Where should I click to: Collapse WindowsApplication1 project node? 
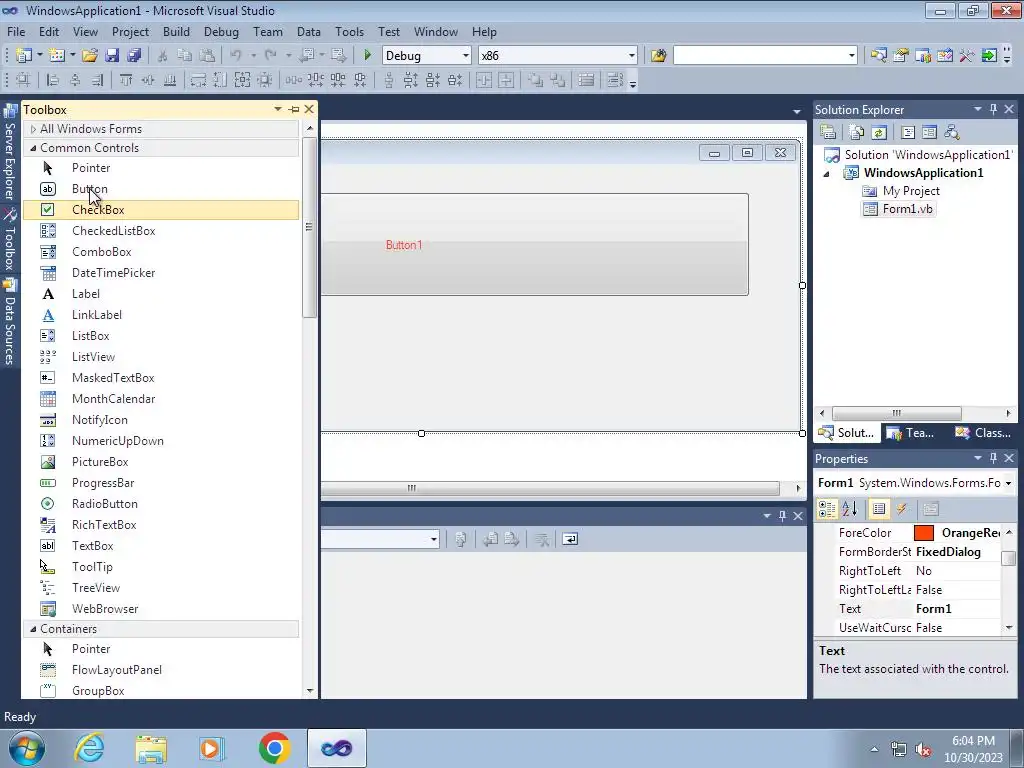(x=826, y=174)
